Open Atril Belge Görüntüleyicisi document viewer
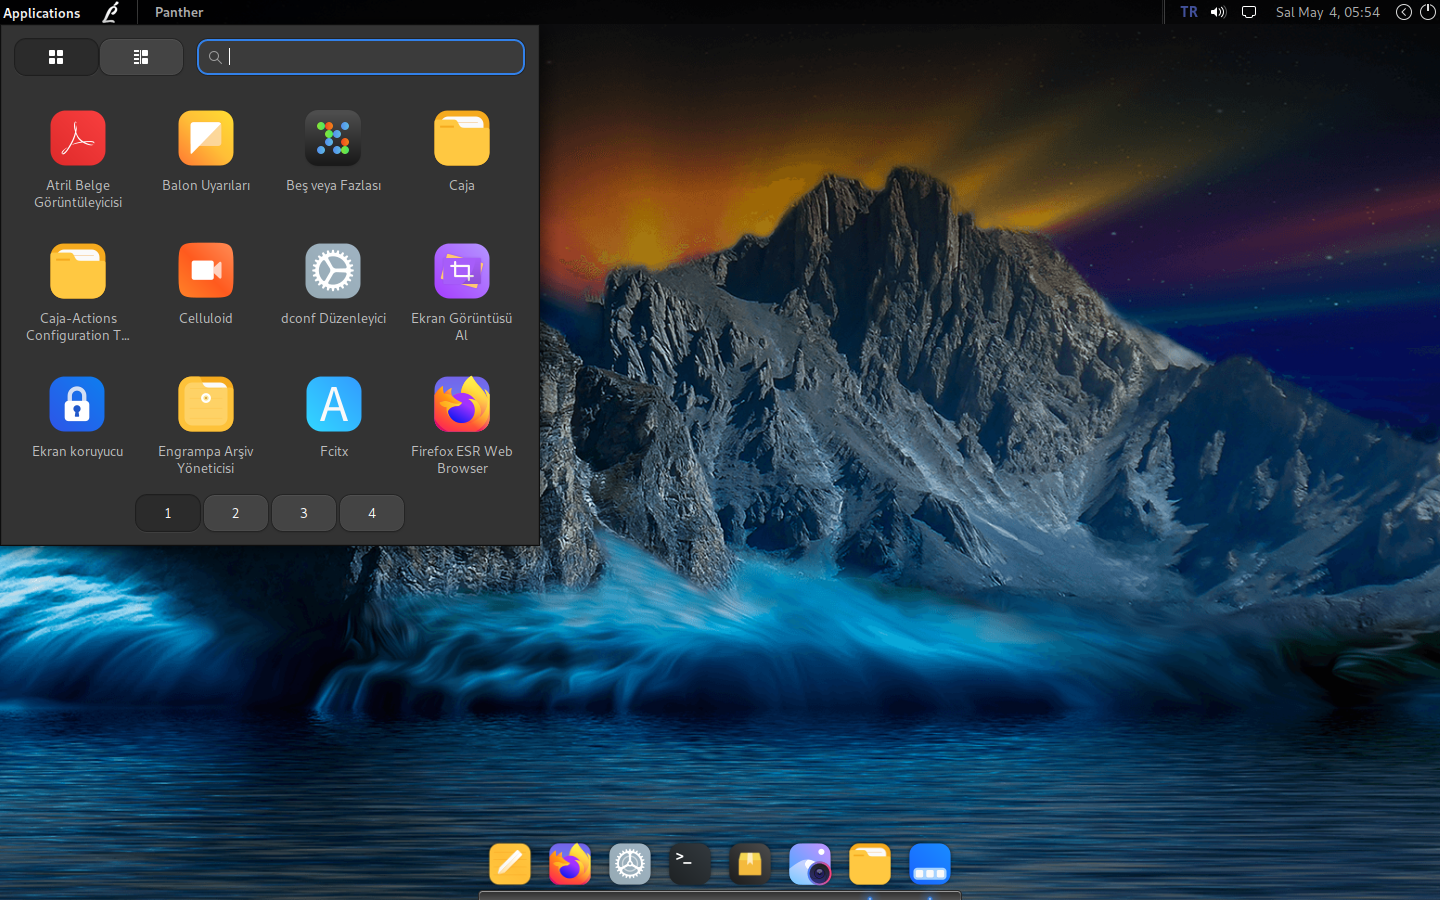The height and width of the screenshot is (900, 1440). click(x=78, y=160)
